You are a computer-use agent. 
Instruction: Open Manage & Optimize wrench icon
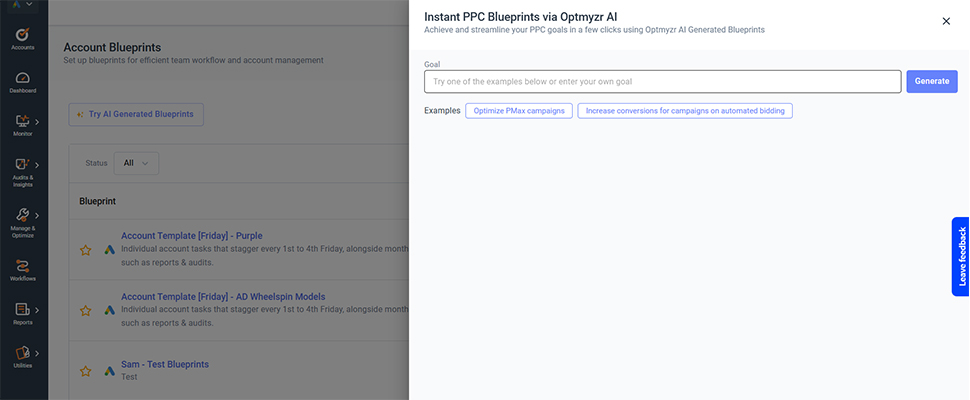pyautogui.click(x=22, y=215)
